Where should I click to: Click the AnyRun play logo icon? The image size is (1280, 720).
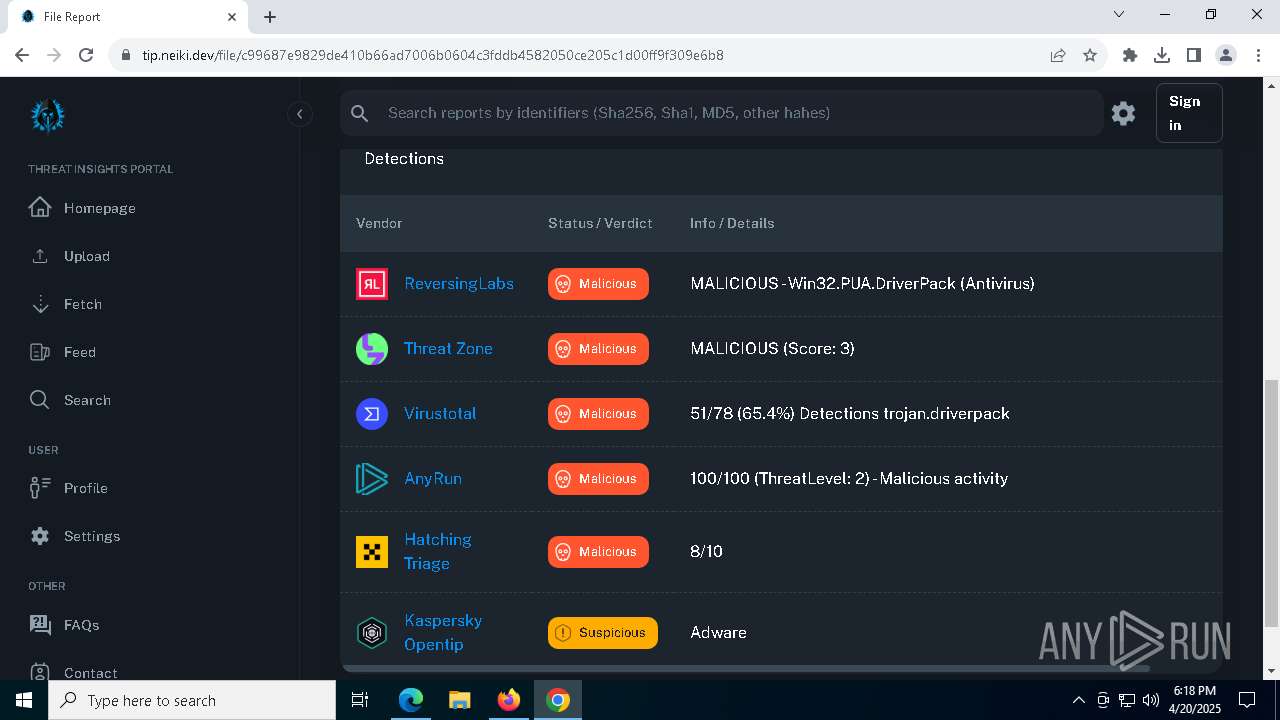point(372,479)
